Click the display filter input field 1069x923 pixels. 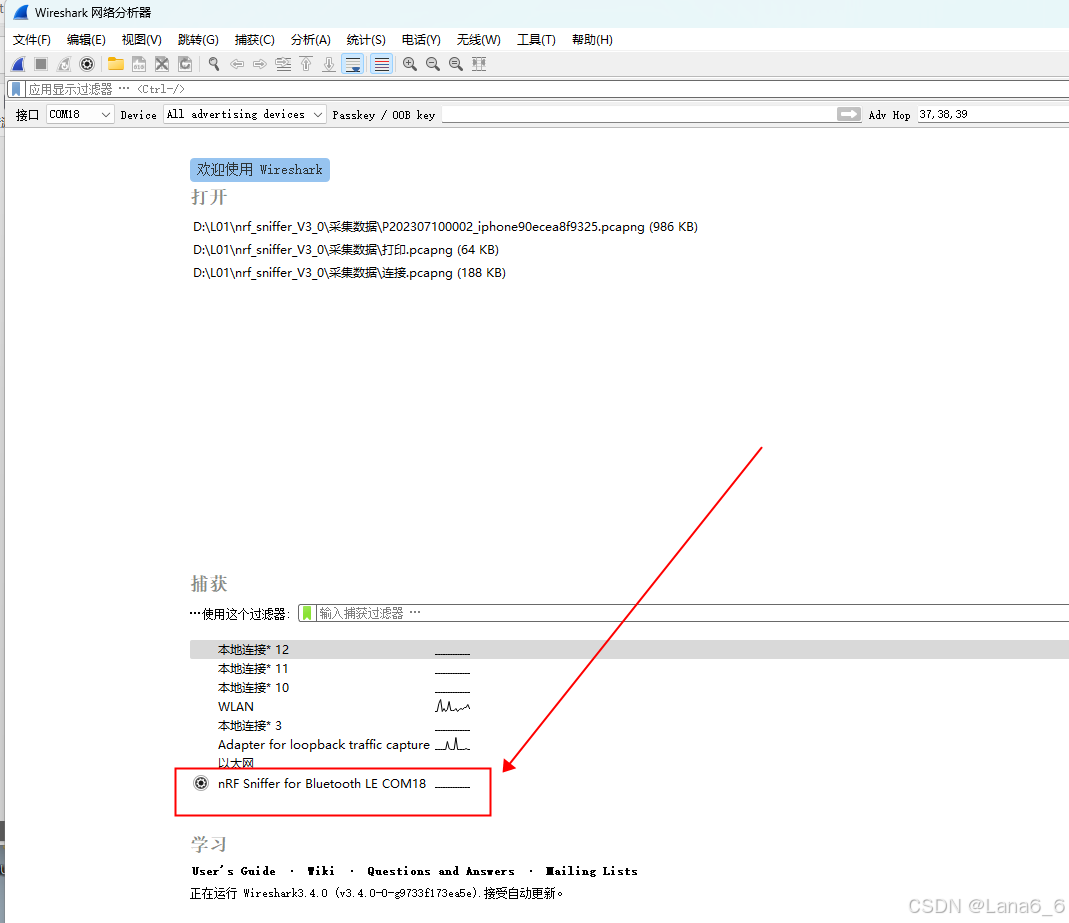click(x=547, y=89)
